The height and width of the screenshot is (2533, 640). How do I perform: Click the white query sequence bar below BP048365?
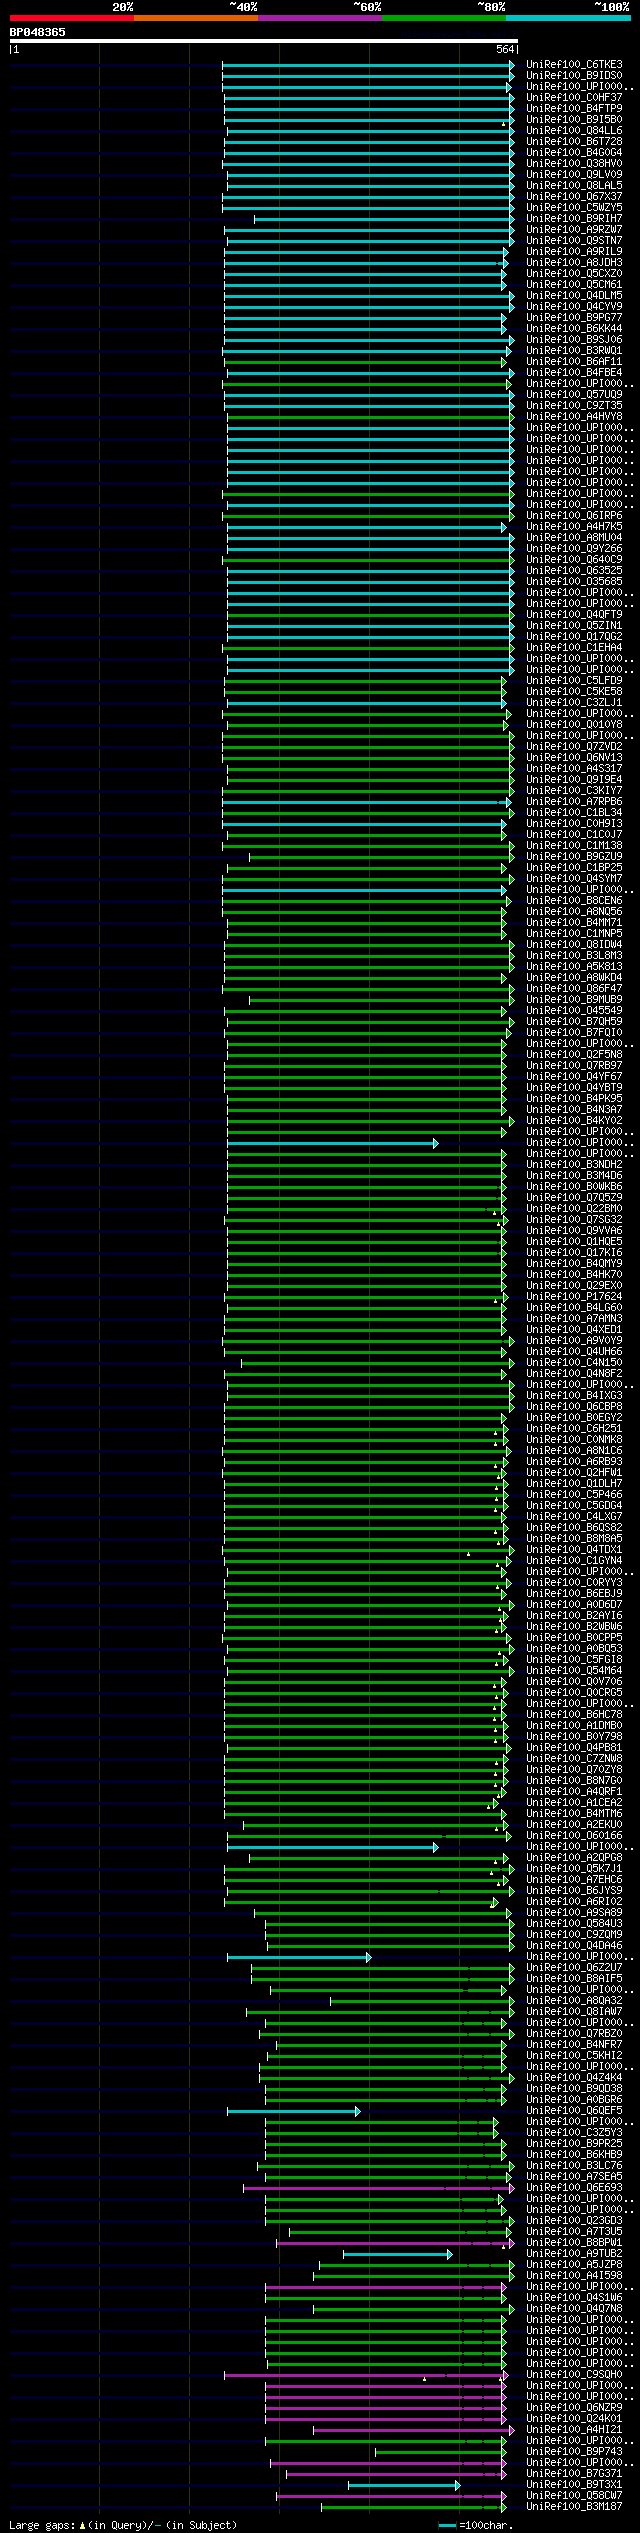click(263, 41)
